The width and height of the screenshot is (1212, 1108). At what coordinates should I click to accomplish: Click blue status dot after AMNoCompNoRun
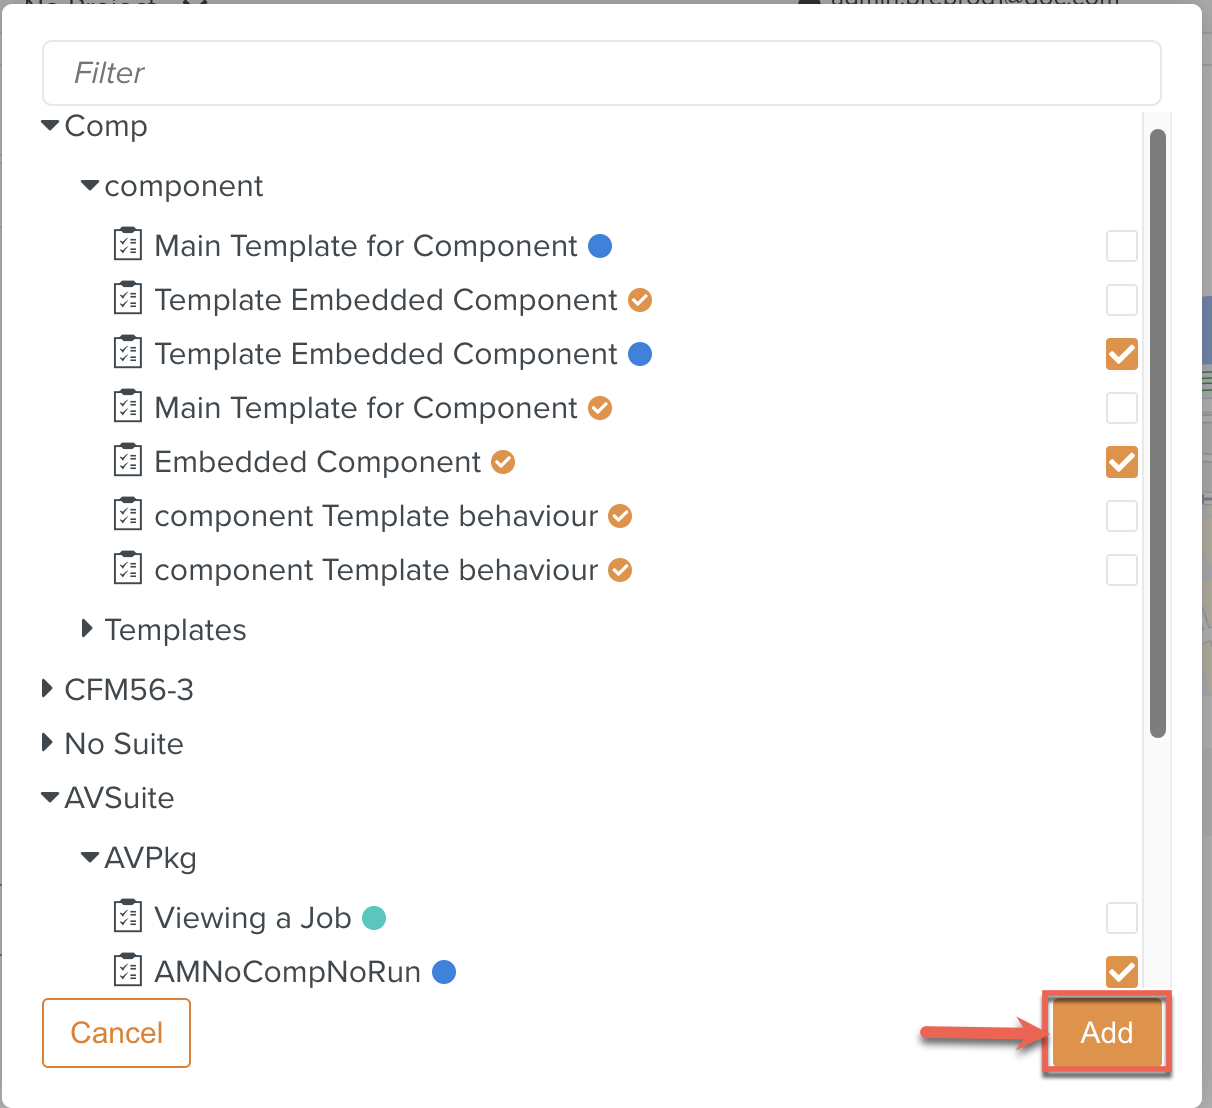click(444, 972)
